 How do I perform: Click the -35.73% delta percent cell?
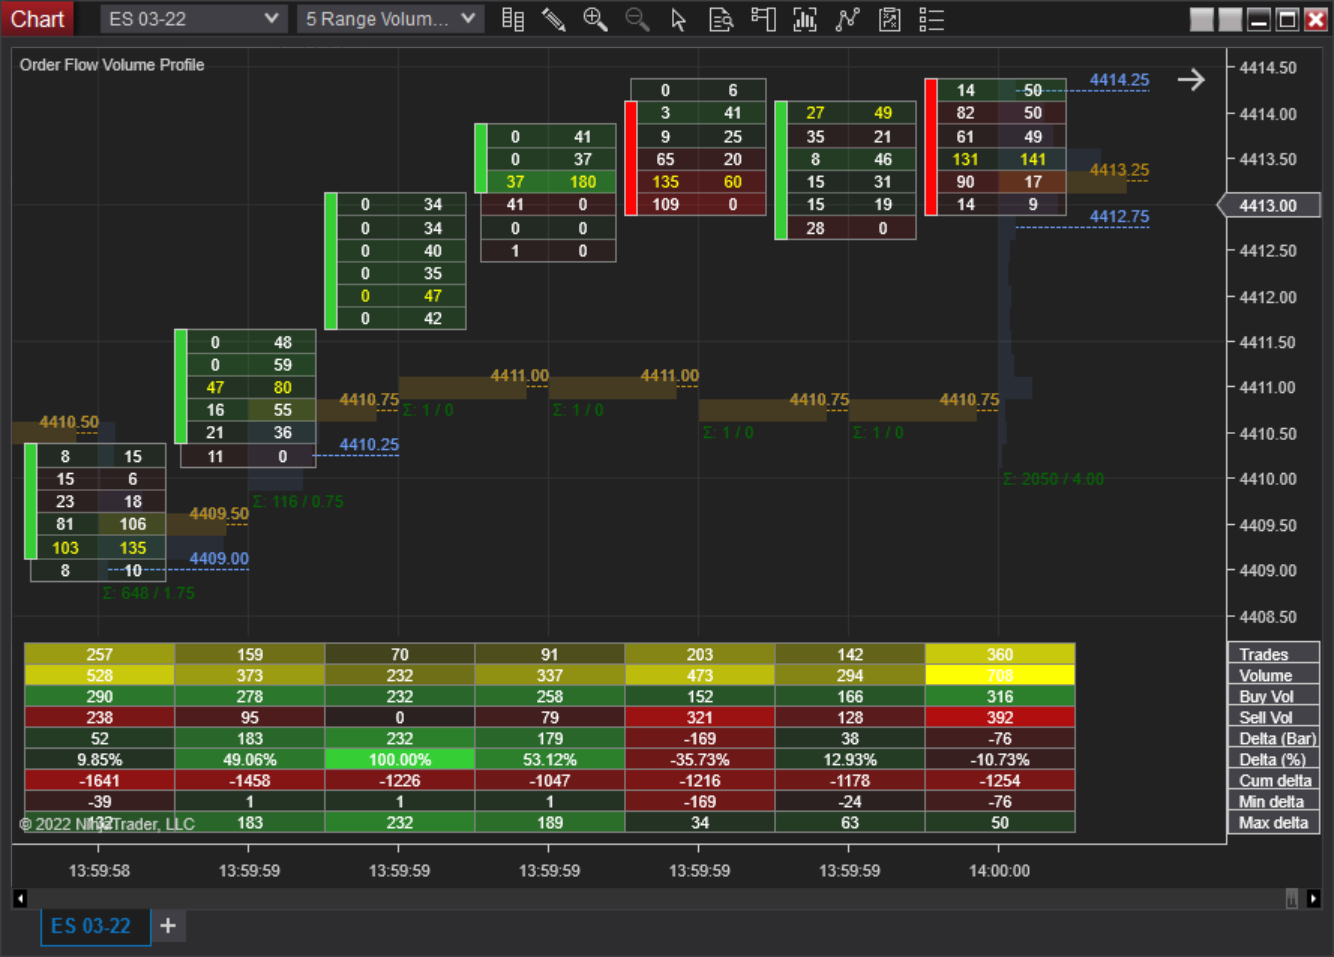(700, 759)
